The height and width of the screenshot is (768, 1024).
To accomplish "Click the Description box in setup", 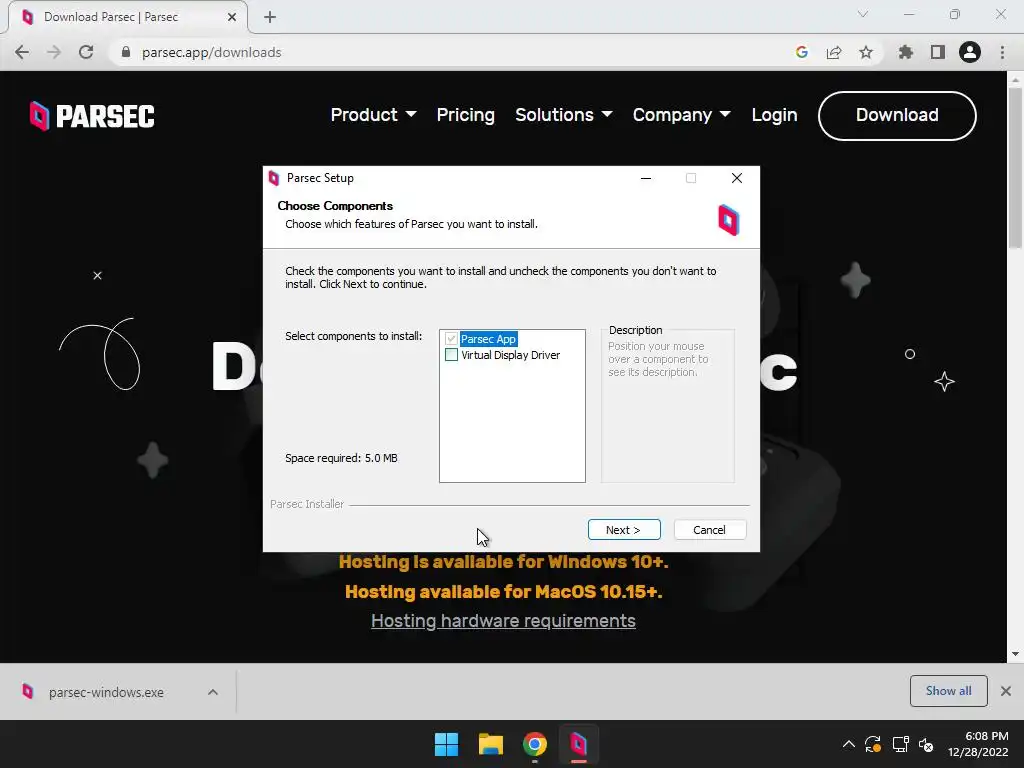I will point(667,405).
